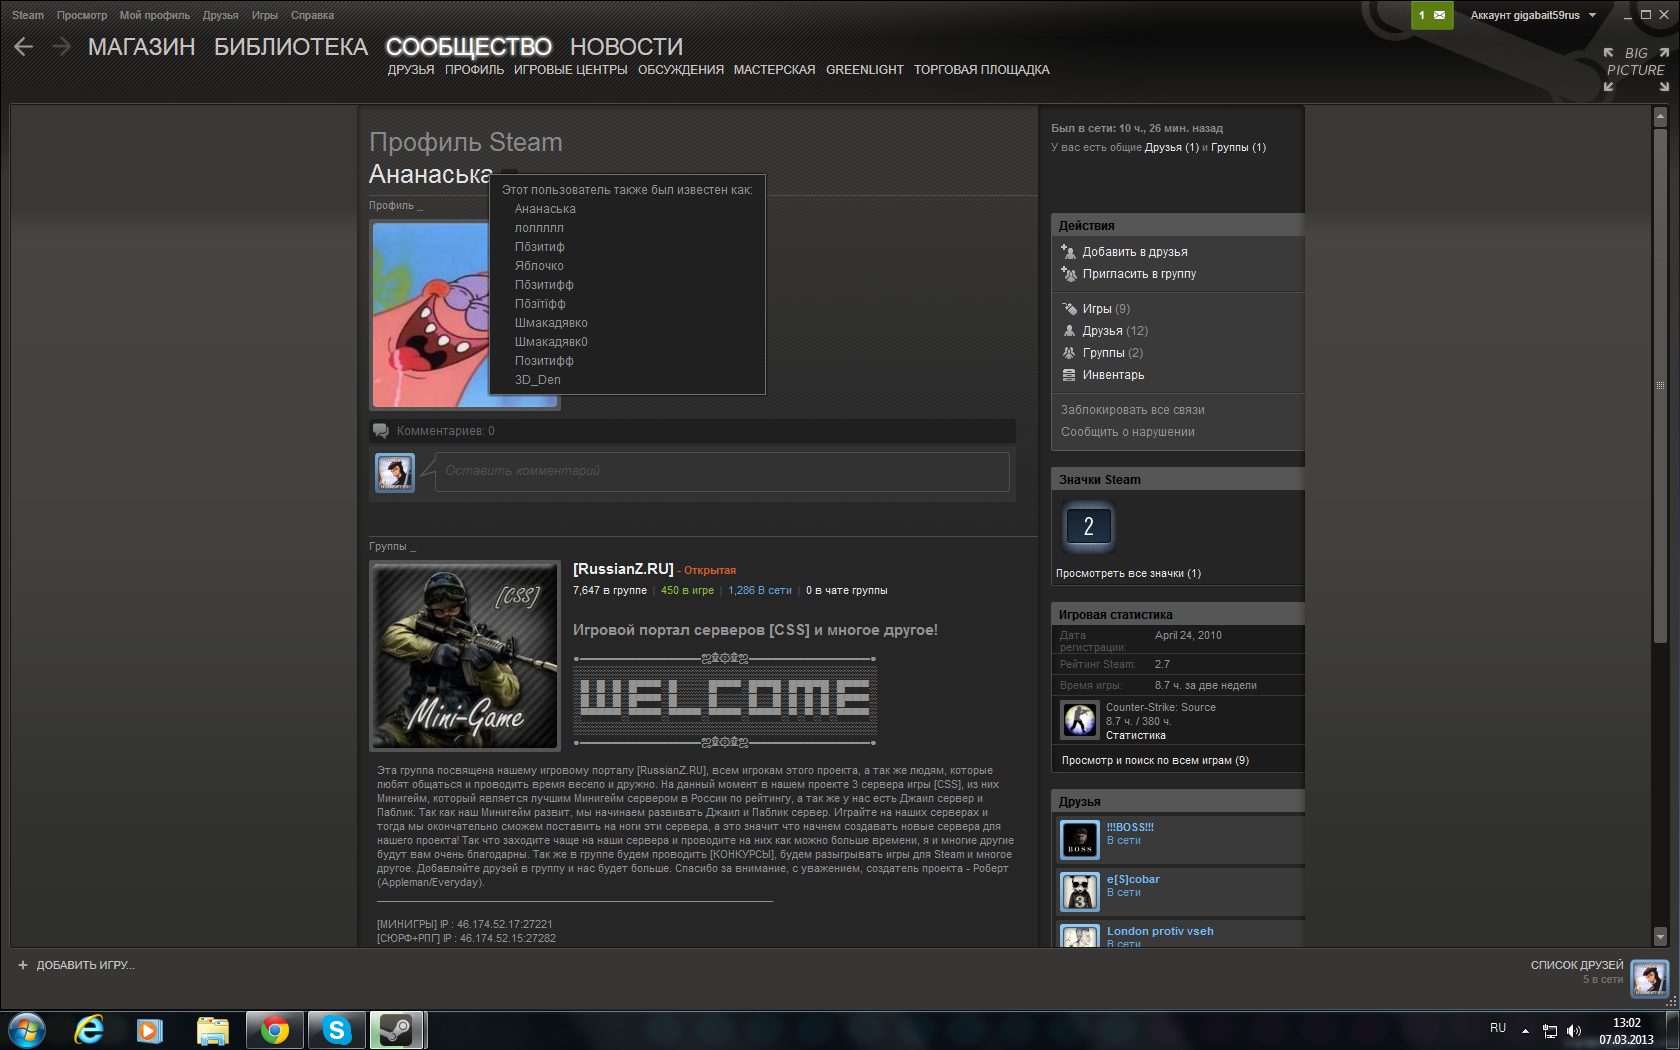The image size is (1680, 1050).
Task: Open Skype from the taskbar
Action: [336, 1030]
